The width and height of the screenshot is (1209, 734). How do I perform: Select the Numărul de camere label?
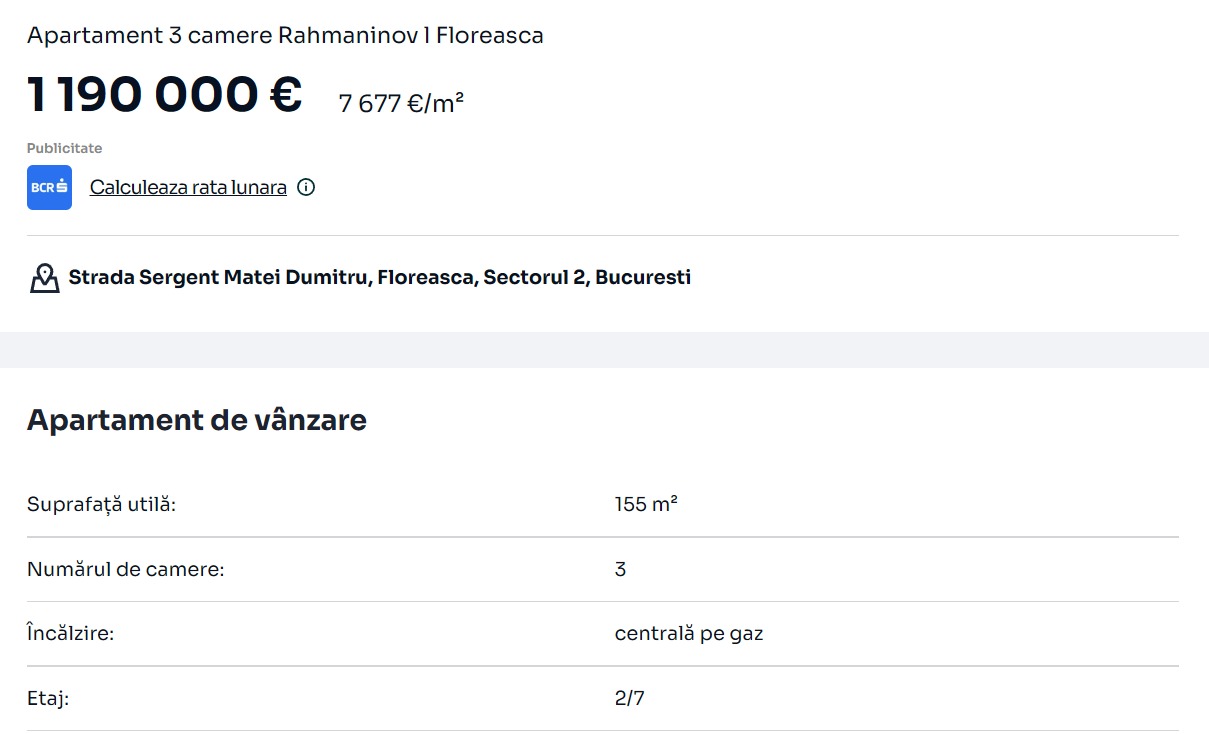(x=125, y=569)
